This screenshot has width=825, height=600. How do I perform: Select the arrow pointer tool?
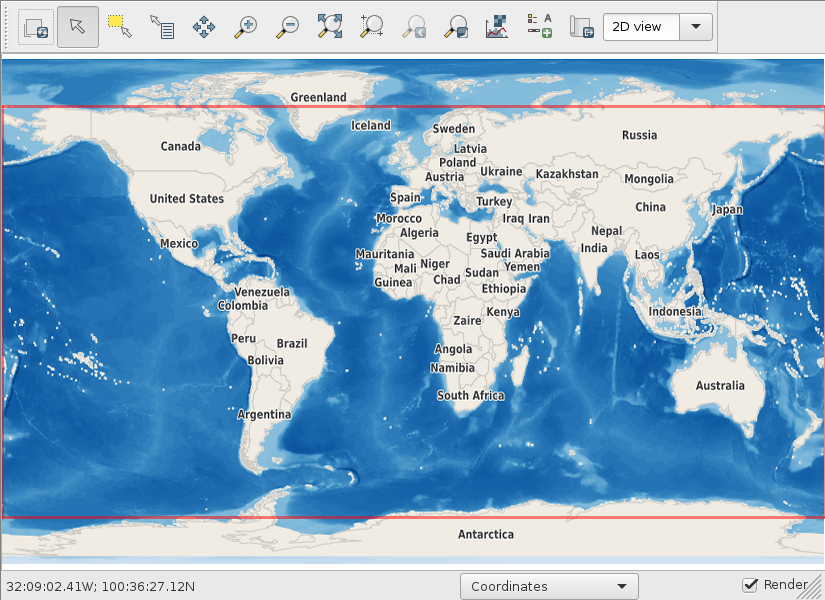78,27
